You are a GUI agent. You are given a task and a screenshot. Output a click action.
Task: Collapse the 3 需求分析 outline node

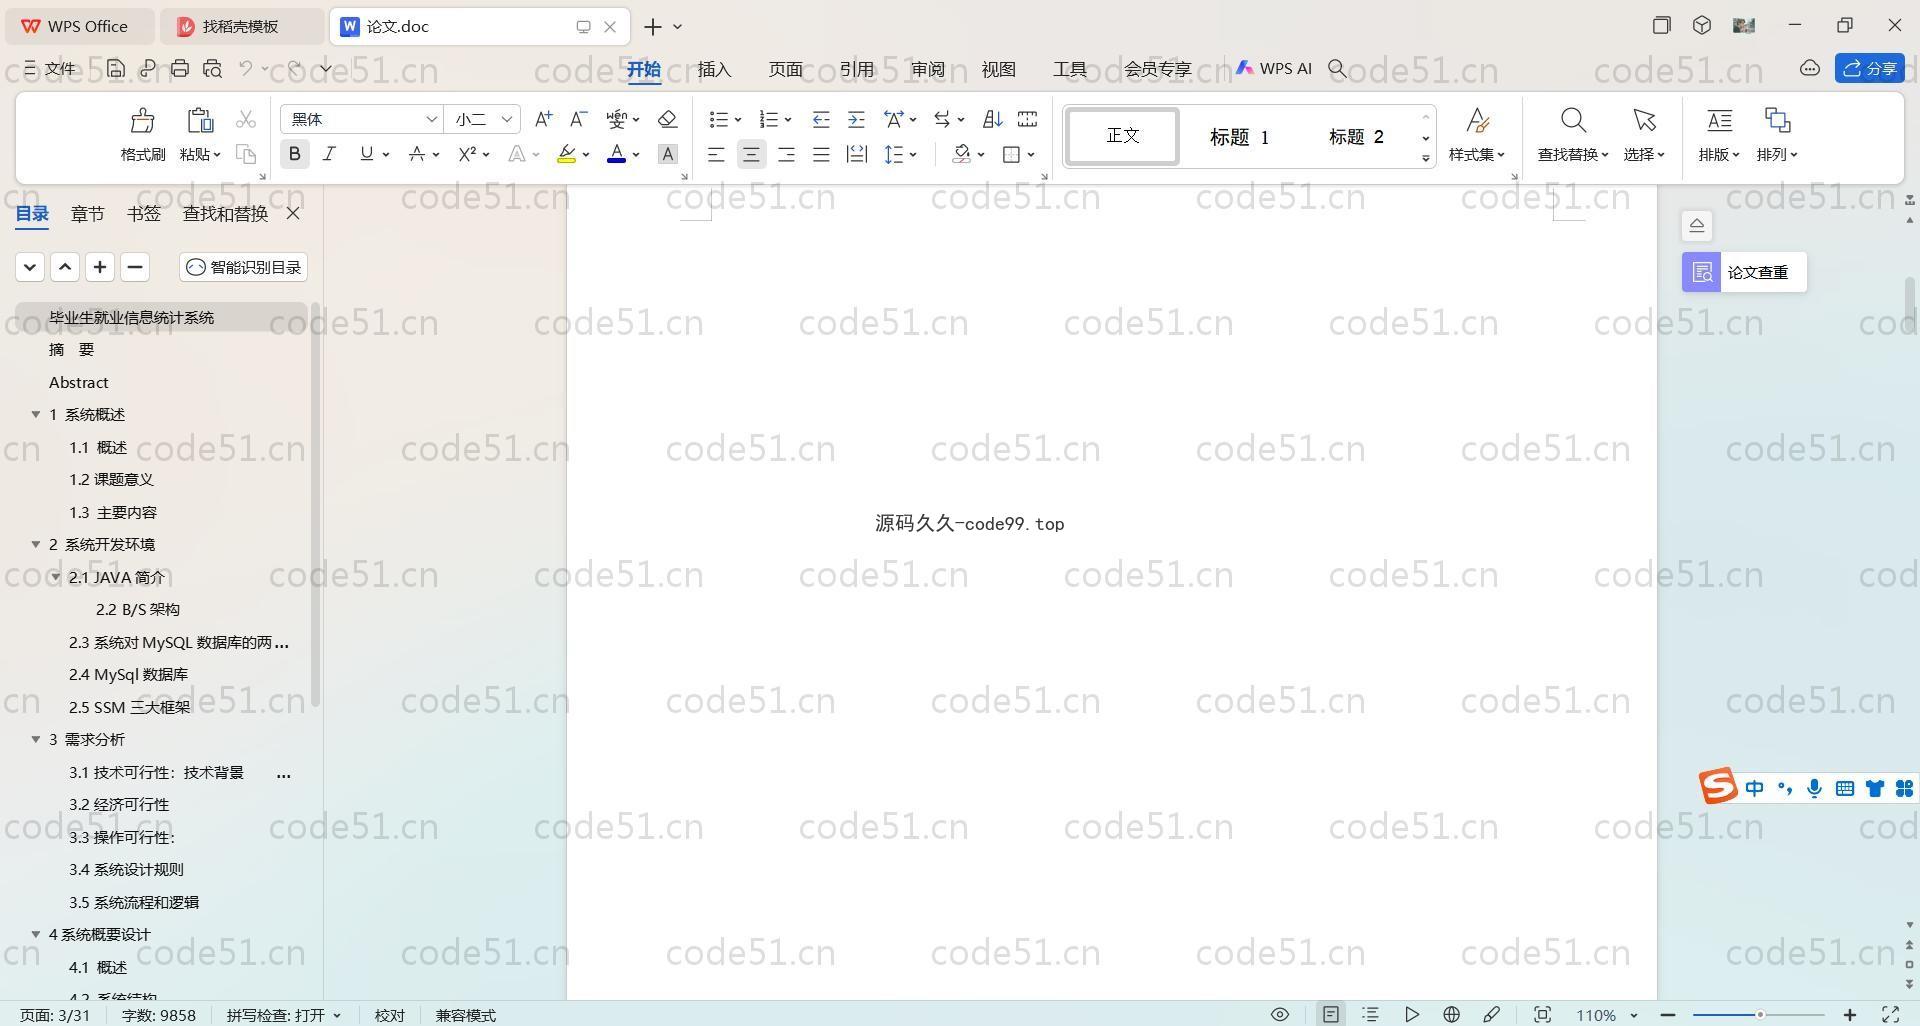pyautogui.click(x=36, y=739)
